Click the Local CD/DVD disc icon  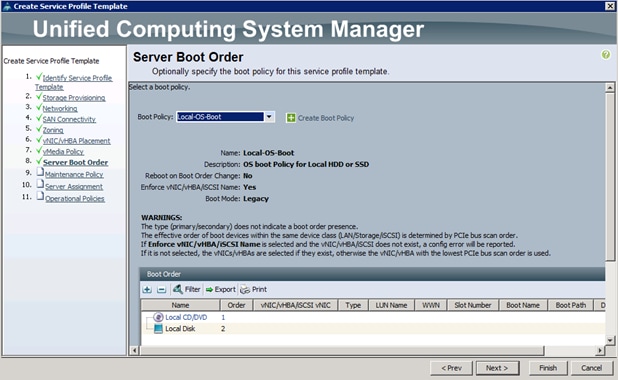pos(158,317)
